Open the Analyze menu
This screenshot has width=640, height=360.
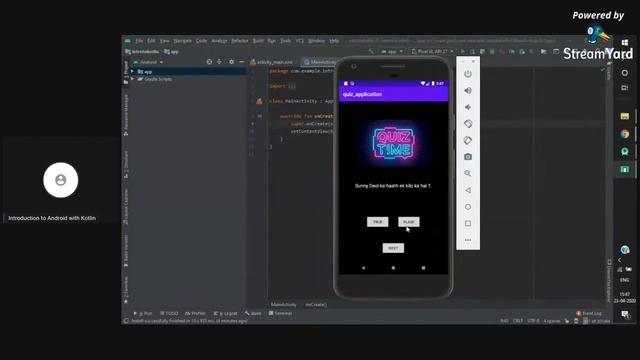219,41
